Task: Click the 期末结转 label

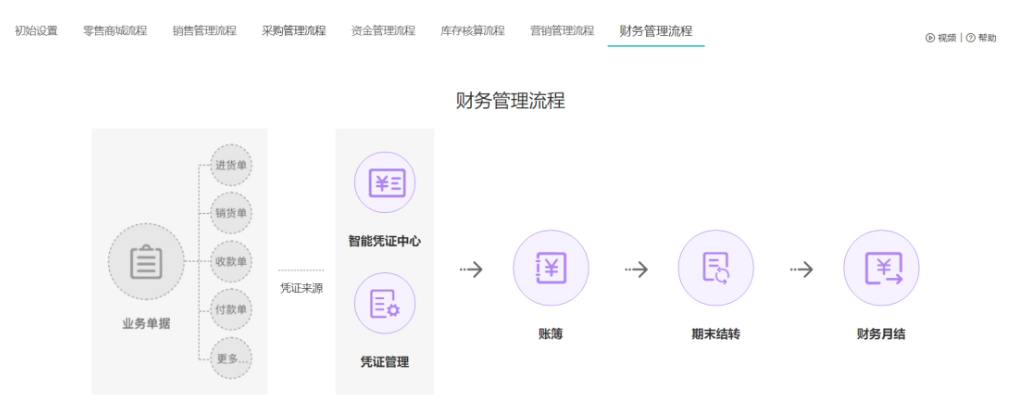Action: pos(716,334)
